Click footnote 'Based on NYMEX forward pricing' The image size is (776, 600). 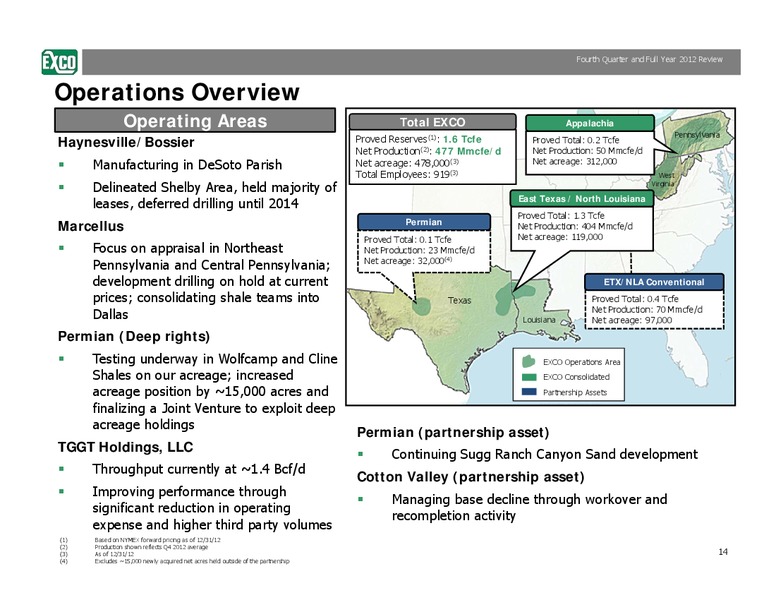coord(157,540)
